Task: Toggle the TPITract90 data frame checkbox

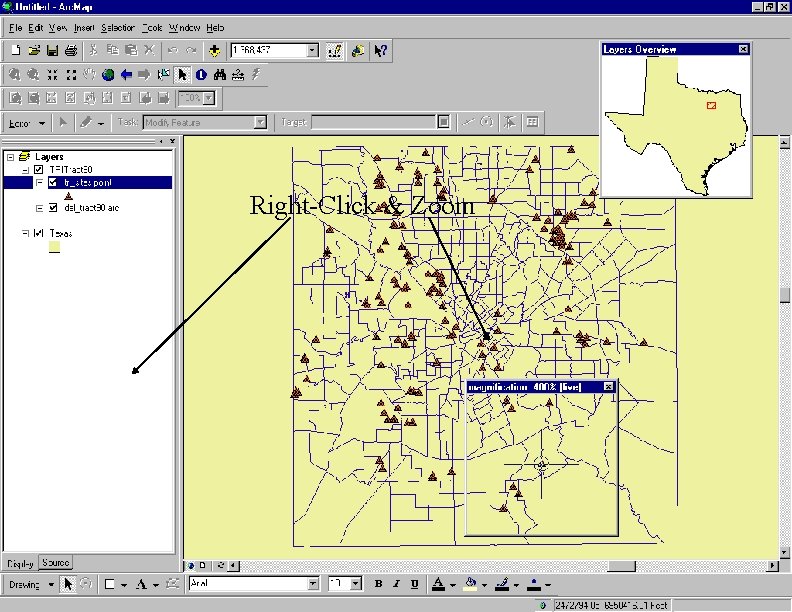Action: 38,170
